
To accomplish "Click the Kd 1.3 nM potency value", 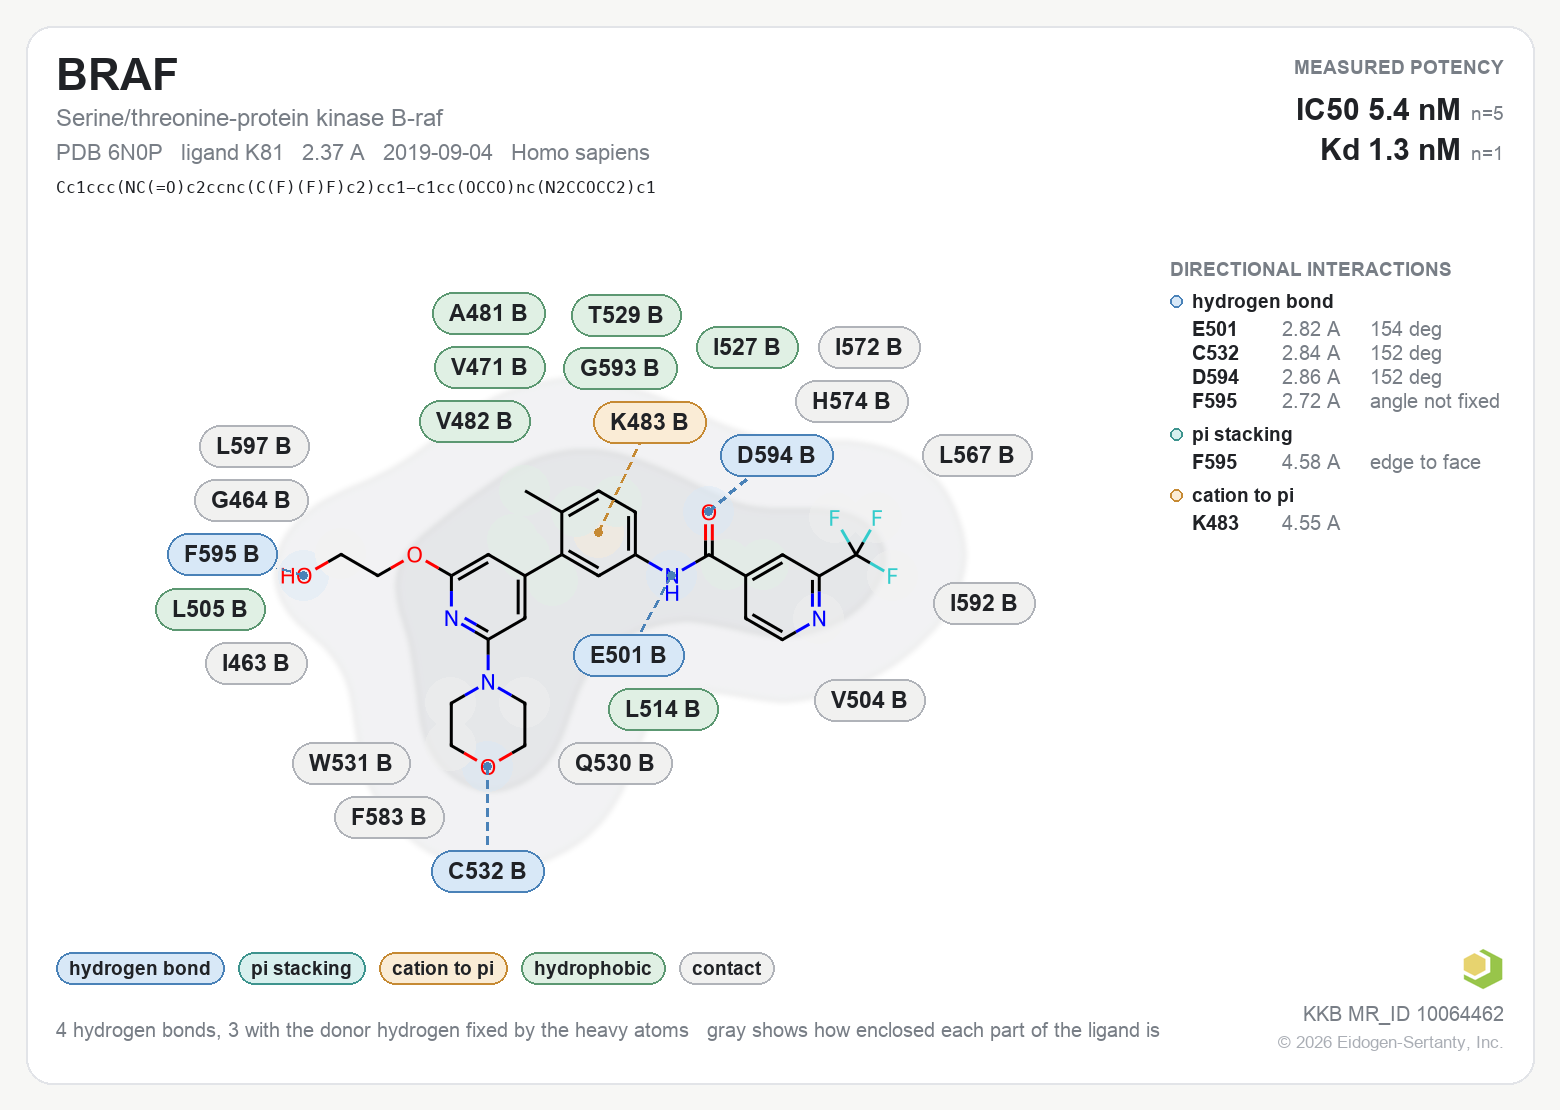I will click(1390, 150).
